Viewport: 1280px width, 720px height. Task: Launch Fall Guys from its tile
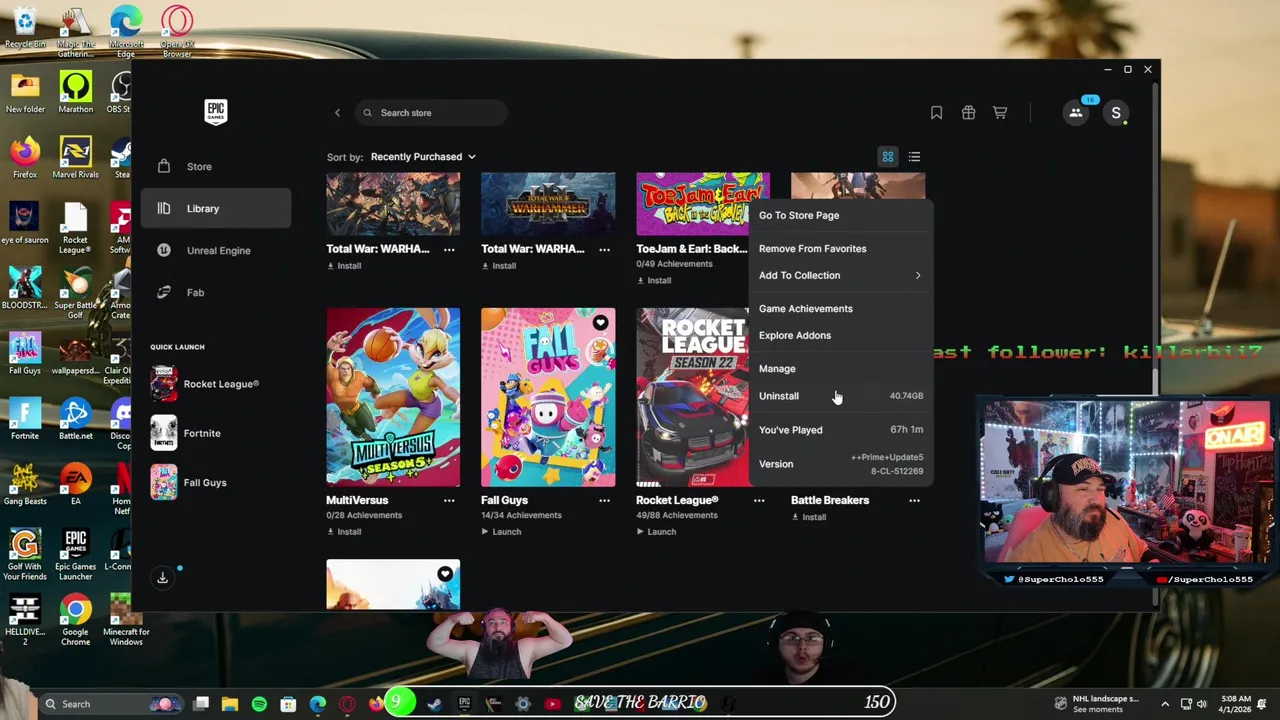tap(501, 532)
